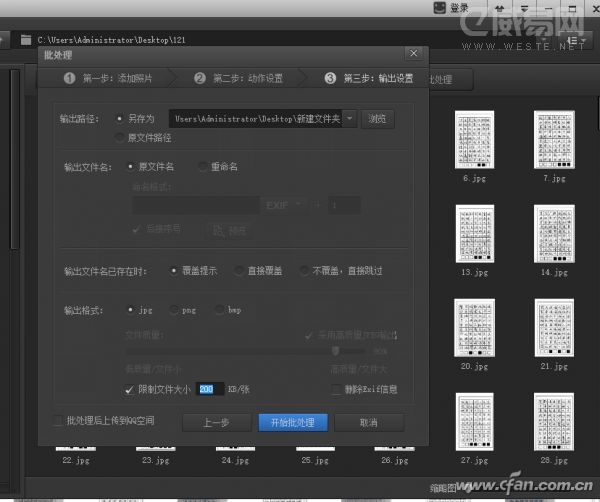The width and height of the screenshot is (600, 502).
Task: Choose 直接覆盖 when file exists
Action: pyautogui.click(x=238, y=270)
